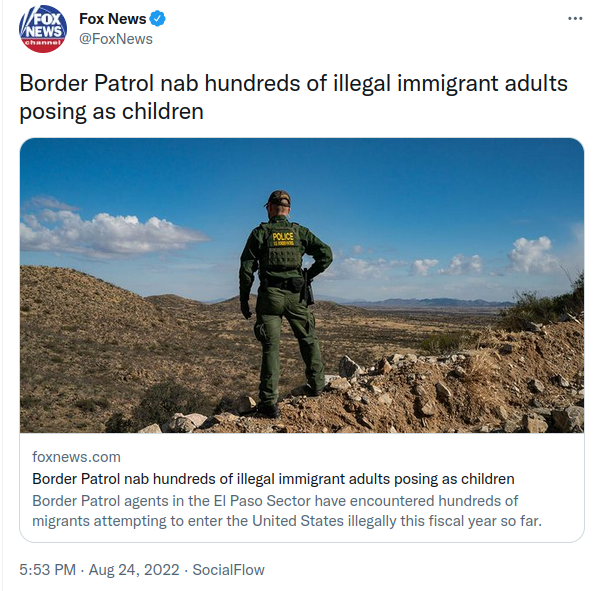Open the tweet's three-dot more menu
This screenshot has height=591, width=600.
tap(575, 18)
